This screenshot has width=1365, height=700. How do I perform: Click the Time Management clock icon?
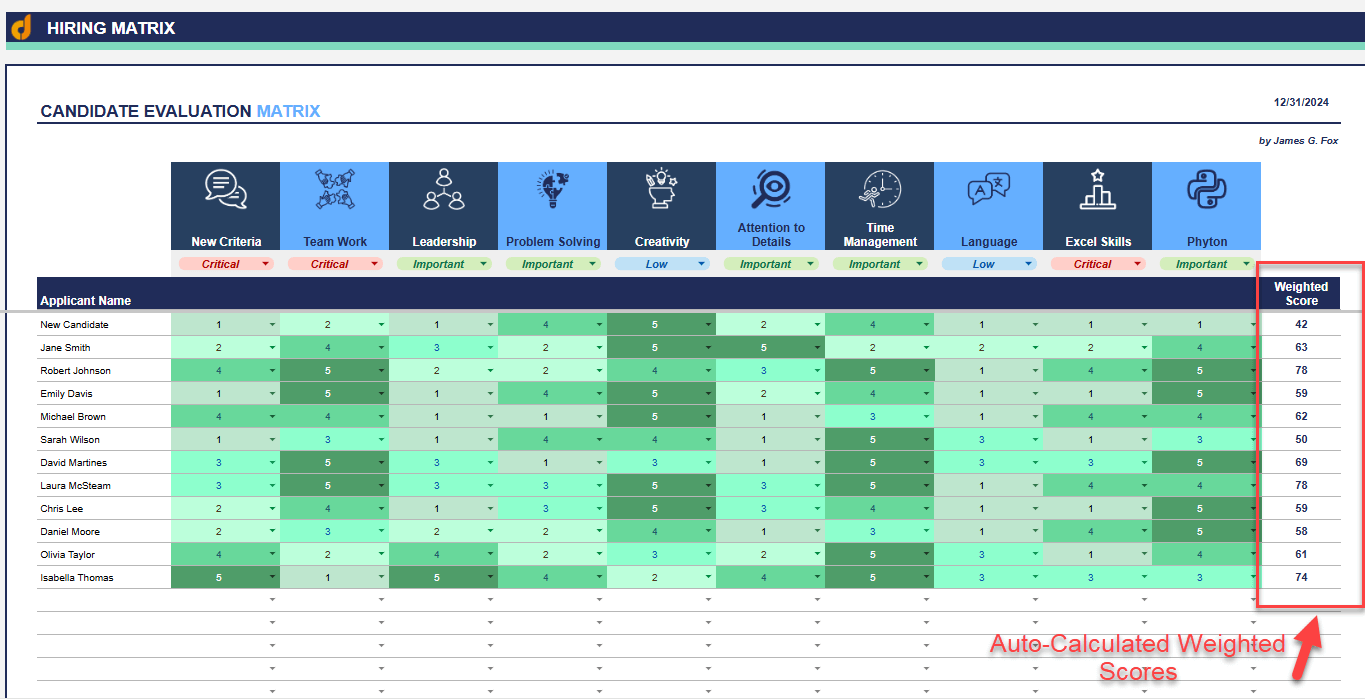(x=879, y=190)
